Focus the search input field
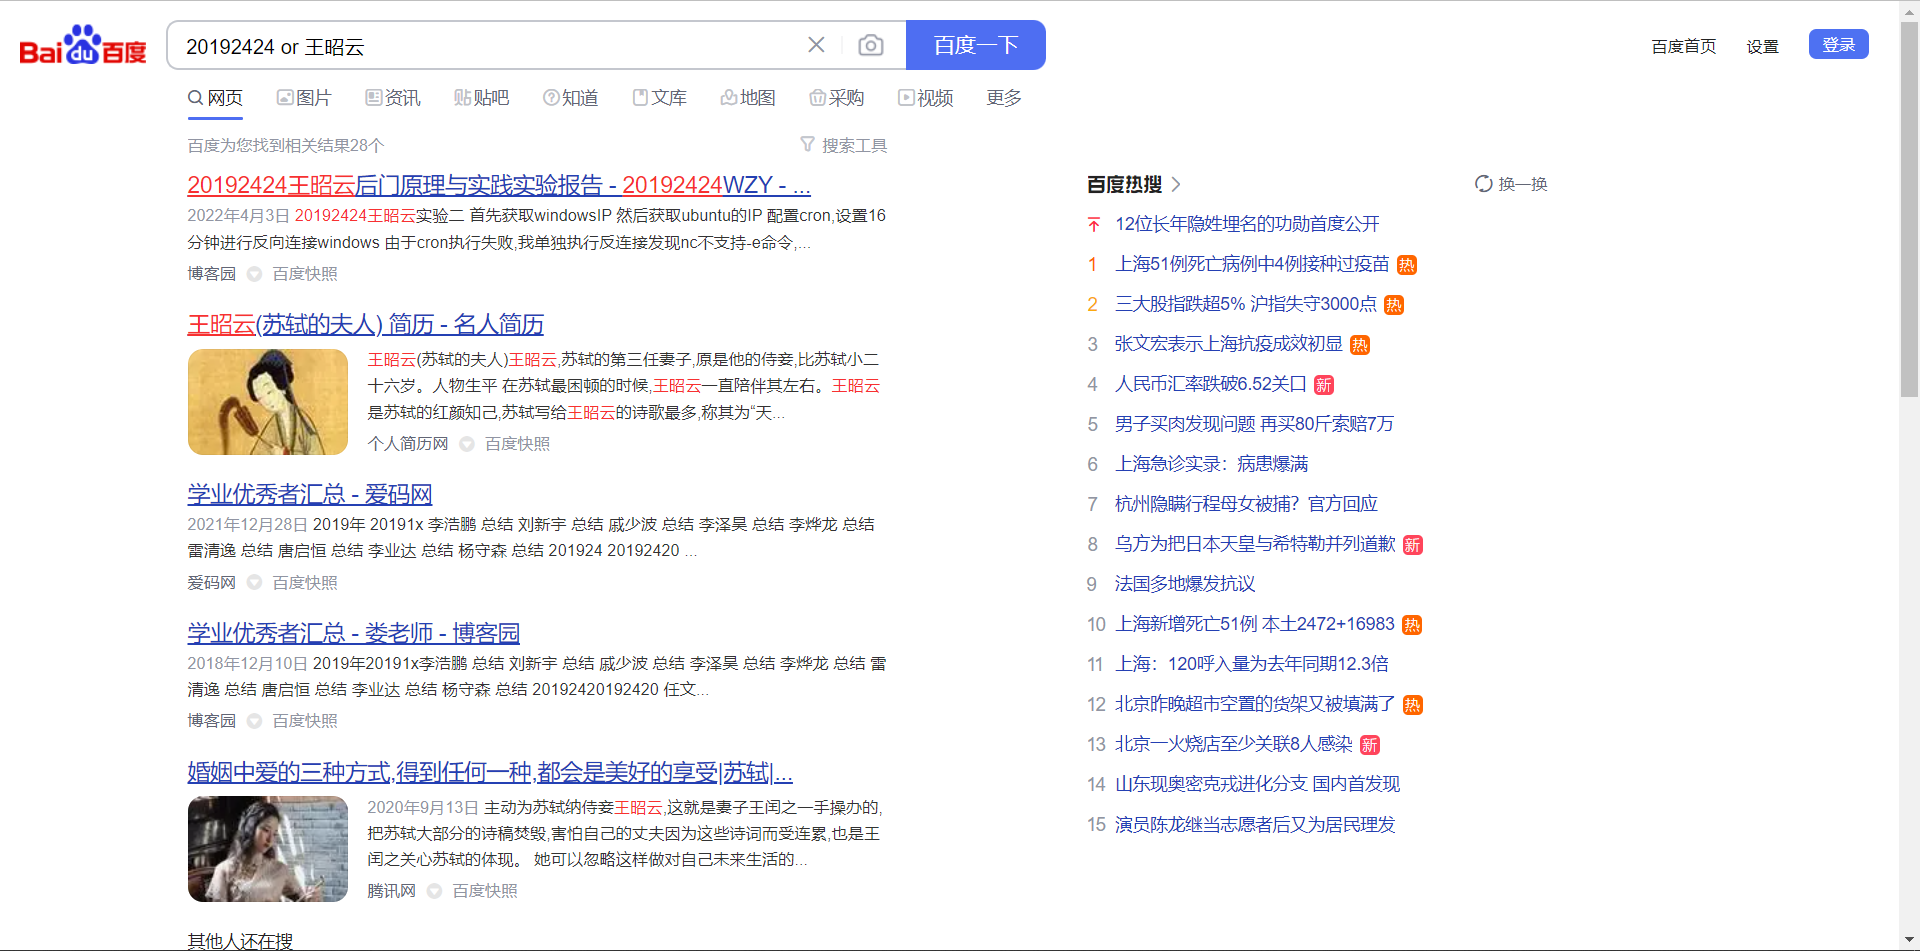Screen dimensions: 1920x951 click(490, 46)
